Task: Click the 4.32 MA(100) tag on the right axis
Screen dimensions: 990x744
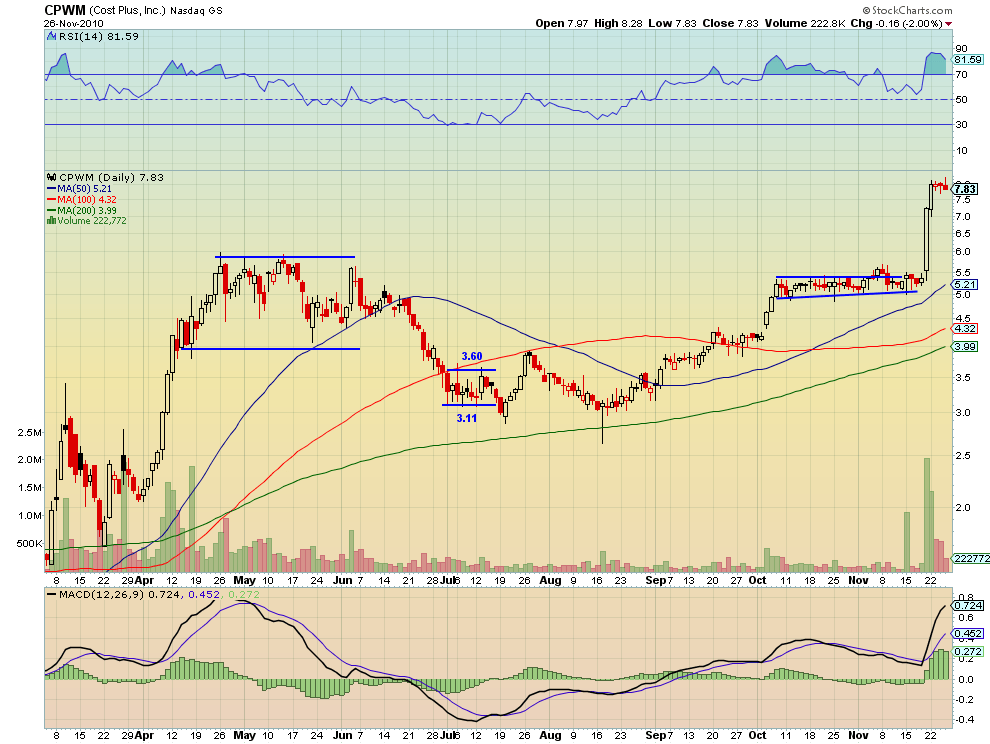Action: 965,328
